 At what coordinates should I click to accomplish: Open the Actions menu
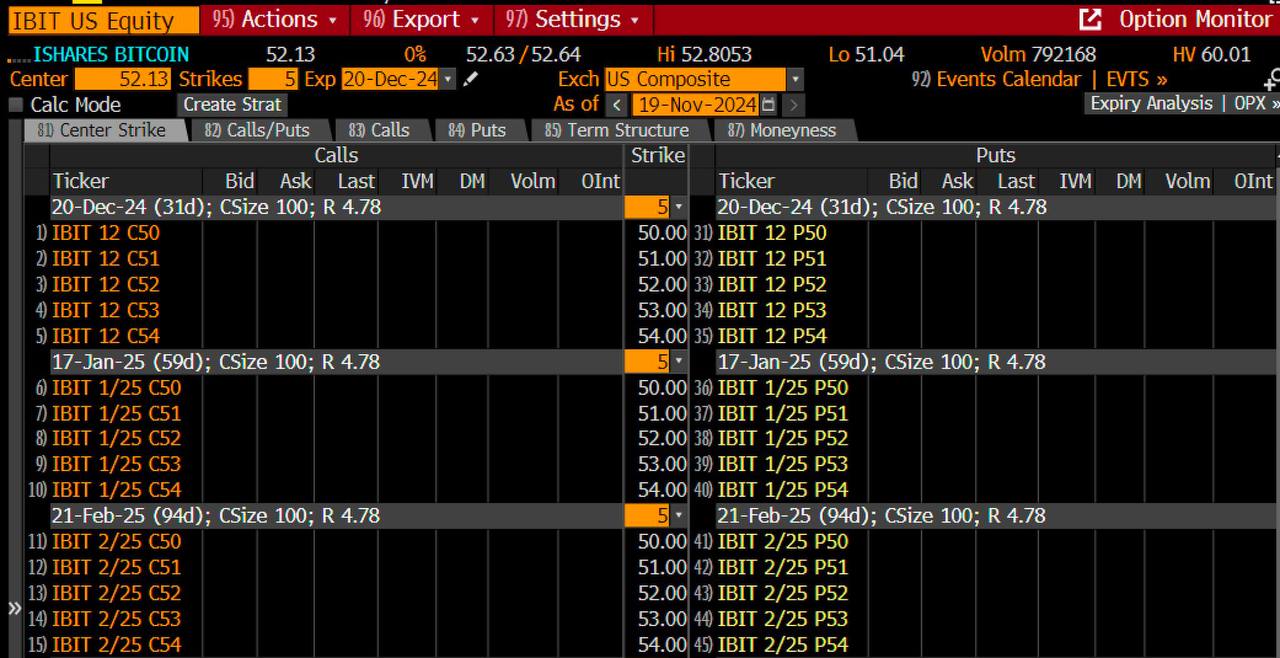coord(275,19)
